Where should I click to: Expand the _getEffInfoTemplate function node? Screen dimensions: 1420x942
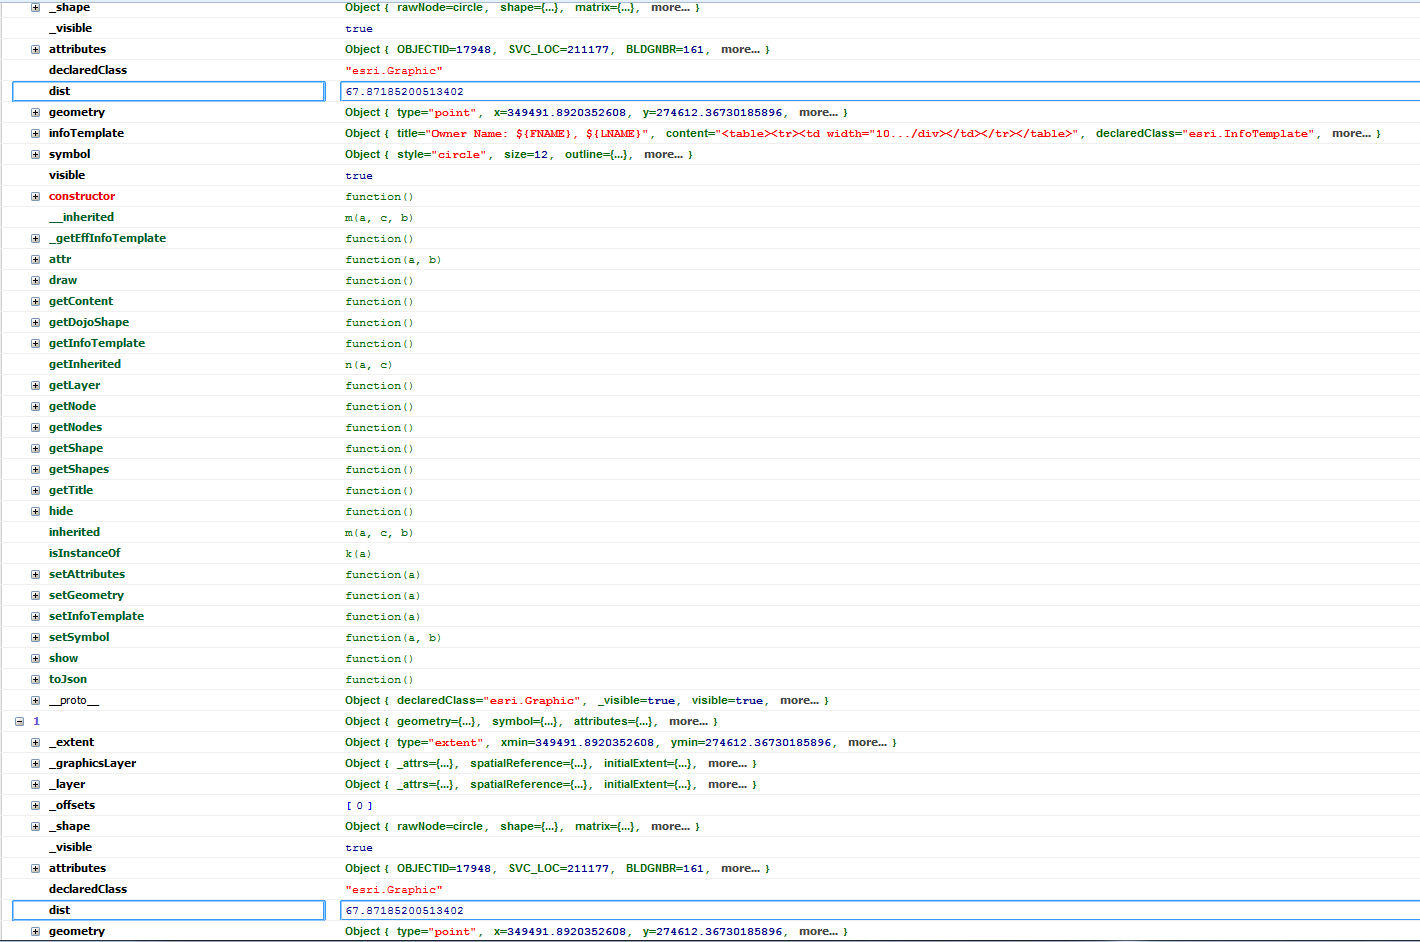[35, 238]
